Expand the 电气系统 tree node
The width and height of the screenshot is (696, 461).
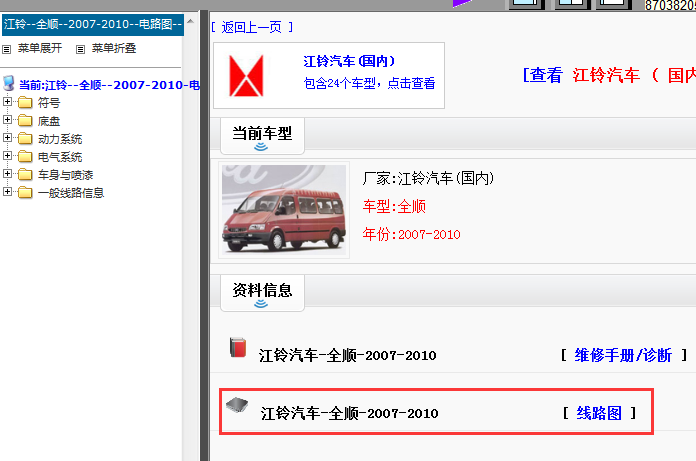point(7,156)
